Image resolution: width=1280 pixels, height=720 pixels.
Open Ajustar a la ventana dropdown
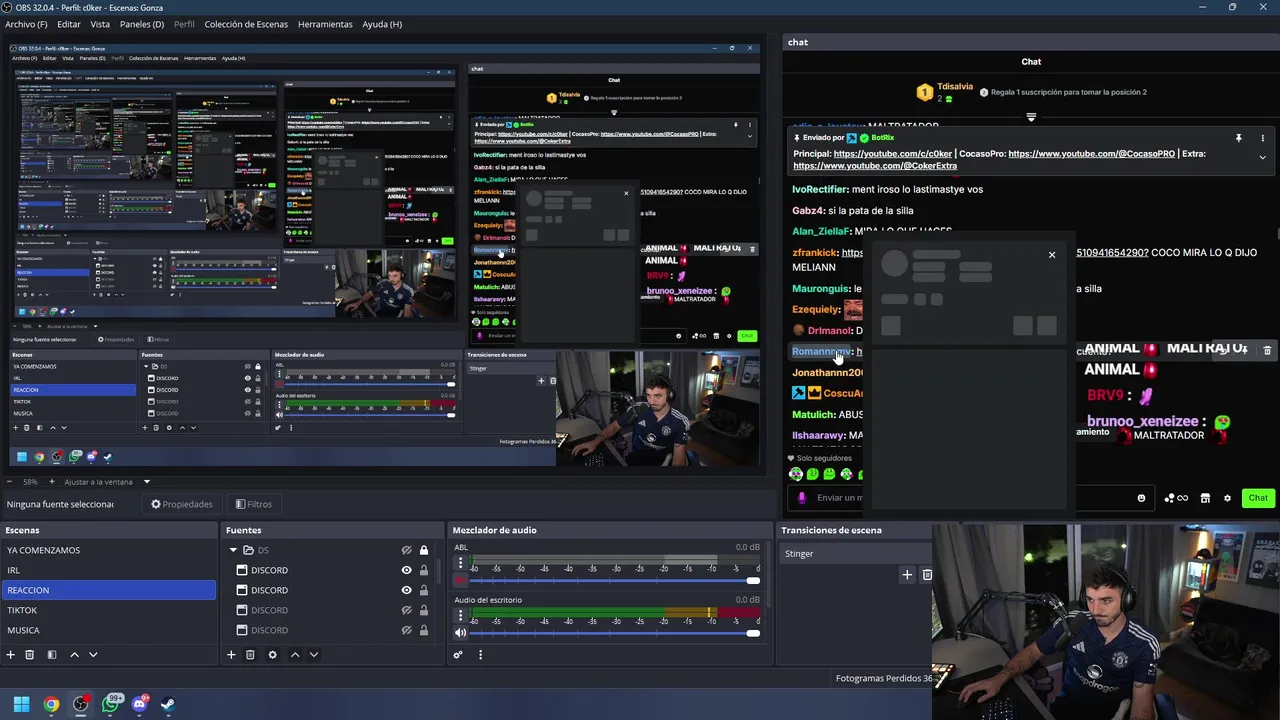click(x=106, y=482)
